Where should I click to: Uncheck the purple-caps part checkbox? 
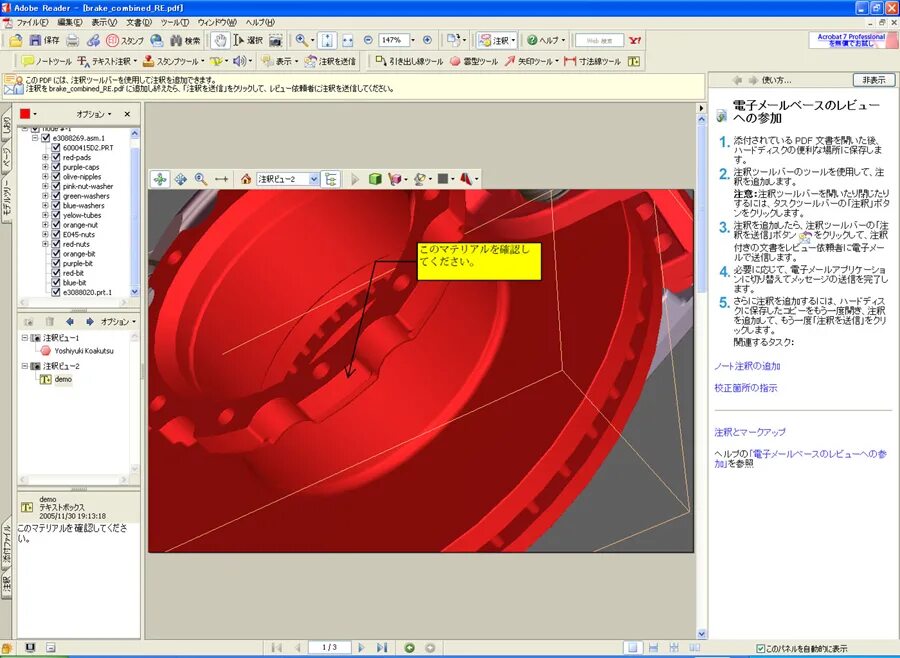click(x=56, y=167)
